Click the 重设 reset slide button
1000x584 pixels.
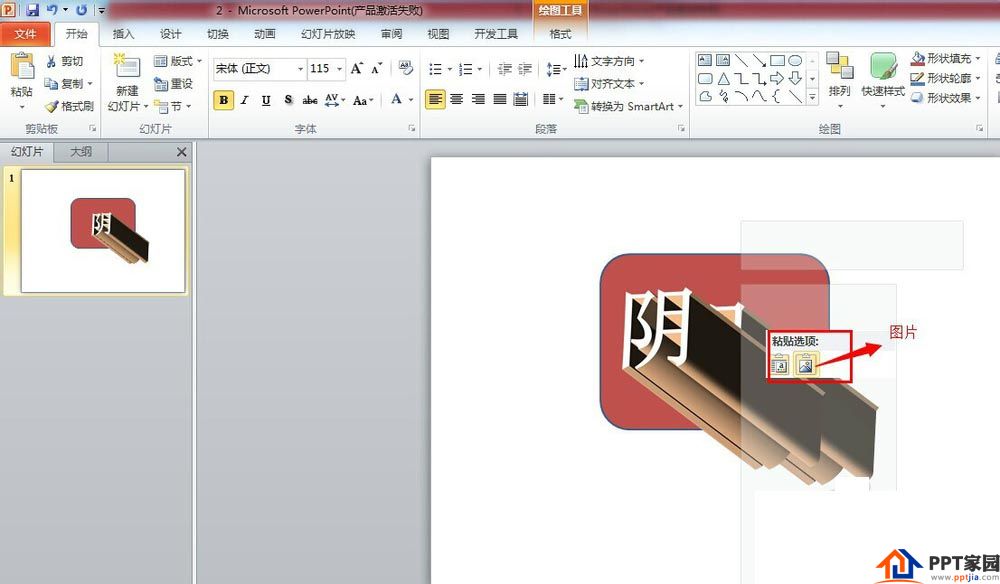tap(173, 84)
